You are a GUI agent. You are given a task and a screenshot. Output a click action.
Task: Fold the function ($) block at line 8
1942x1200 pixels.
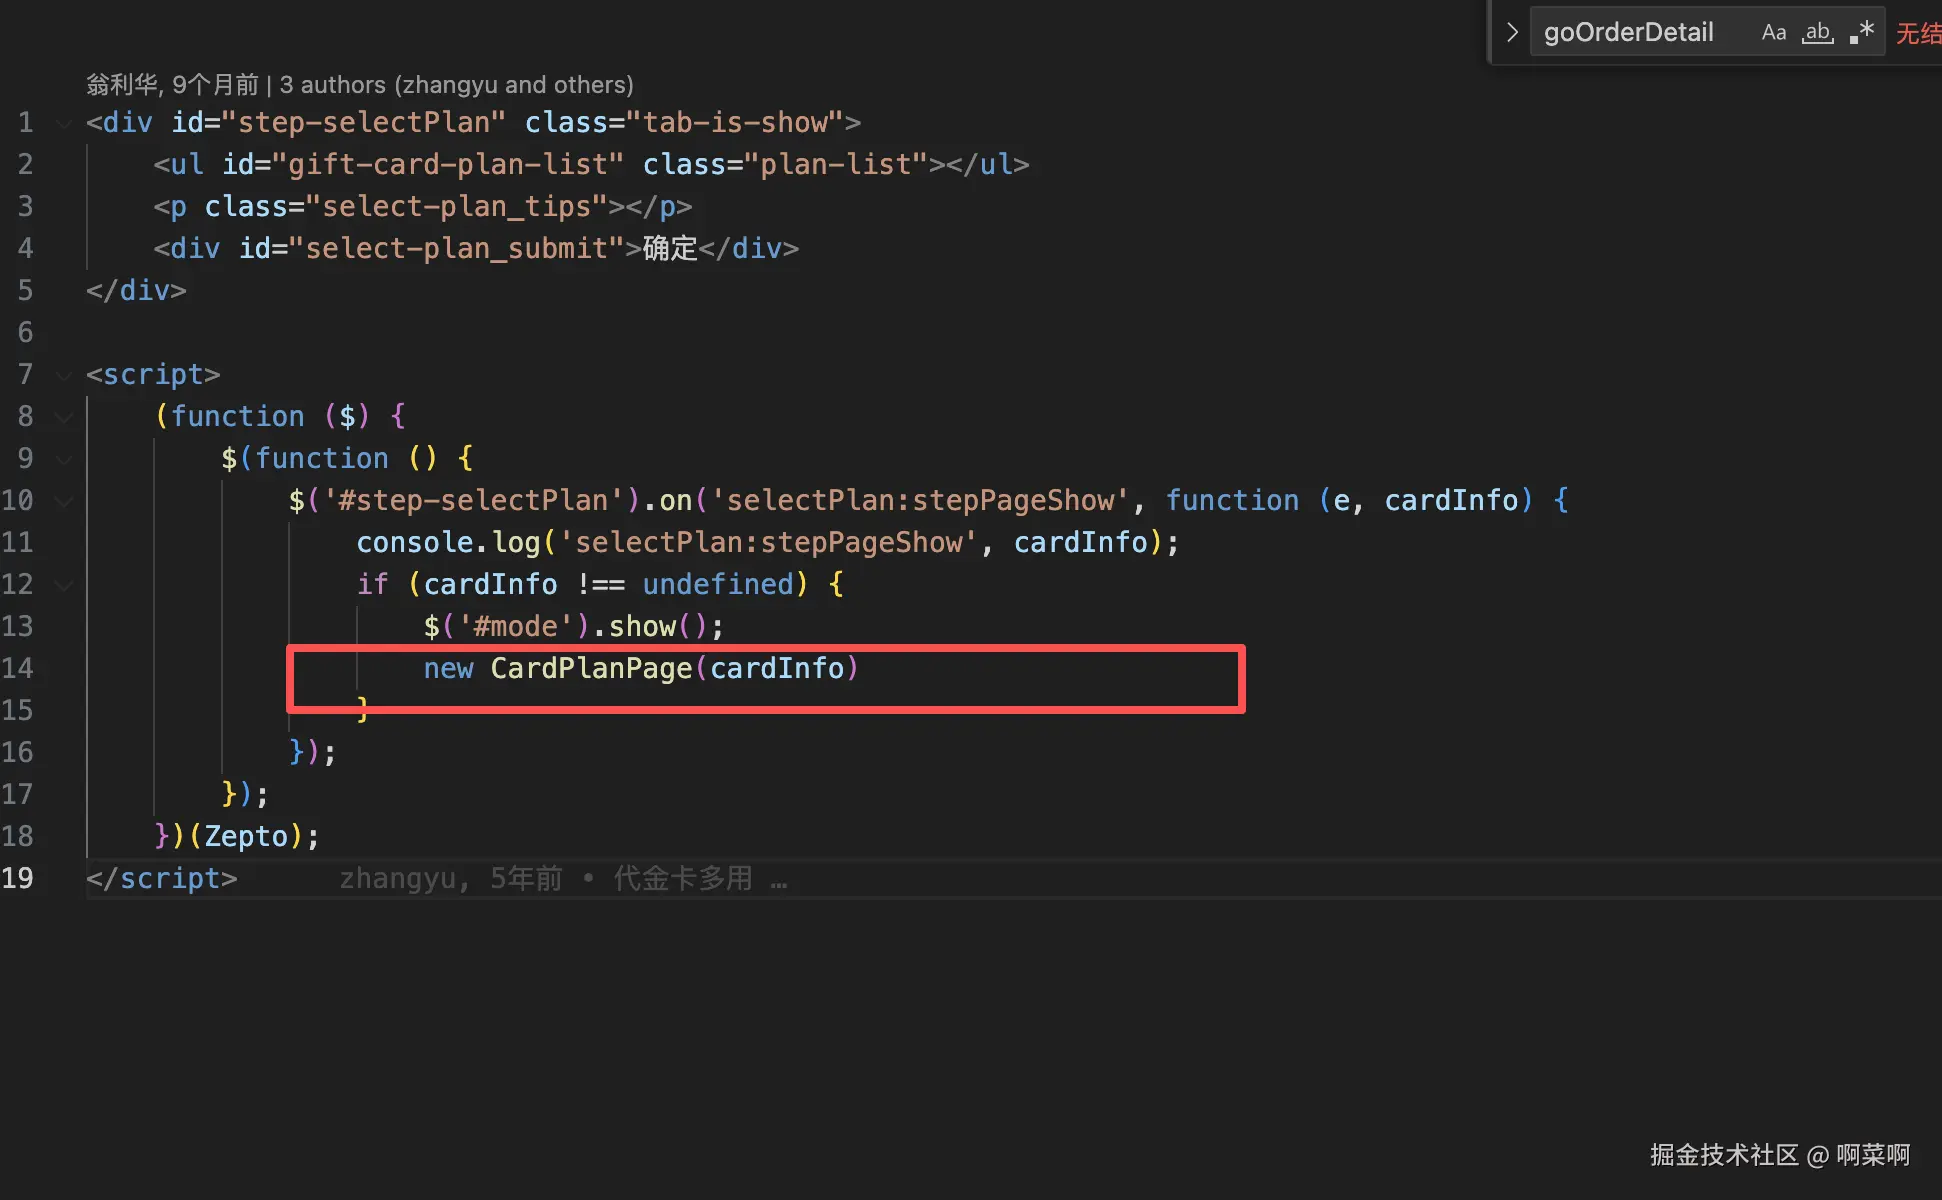(x=64, y=417)
